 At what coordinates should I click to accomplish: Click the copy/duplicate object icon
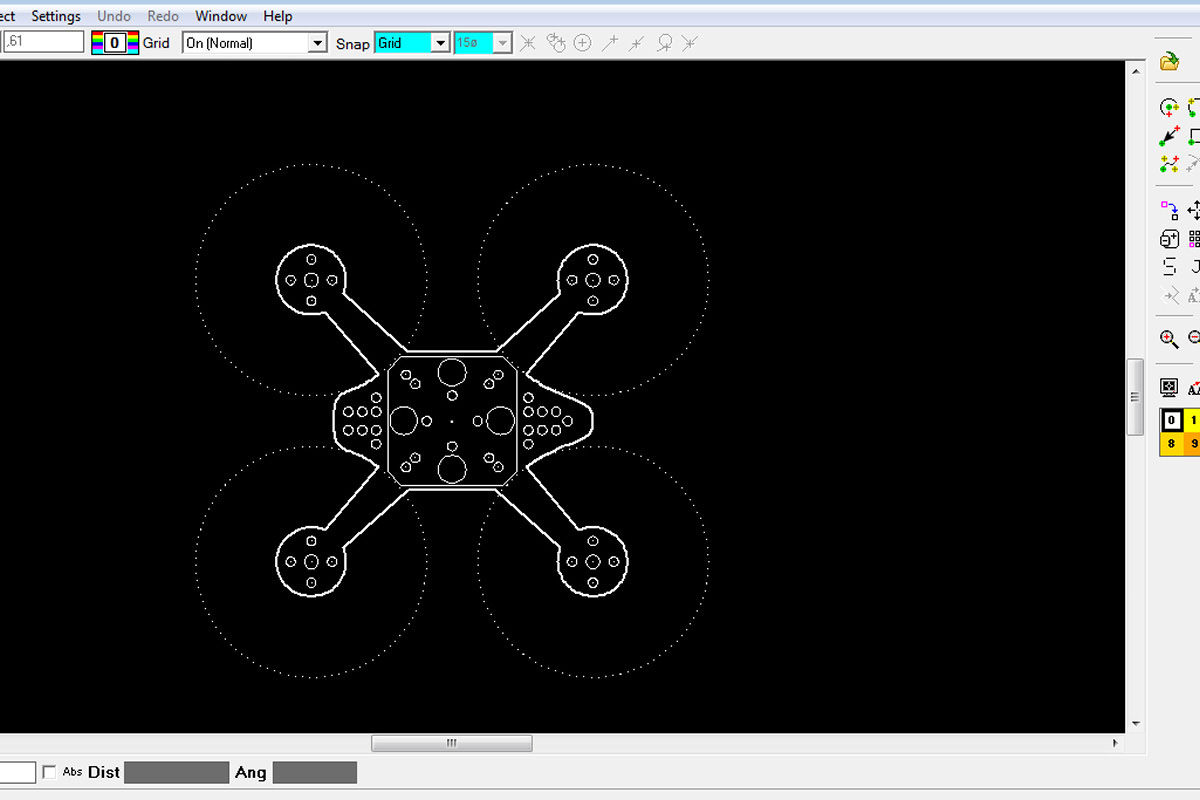(1169, 239)
